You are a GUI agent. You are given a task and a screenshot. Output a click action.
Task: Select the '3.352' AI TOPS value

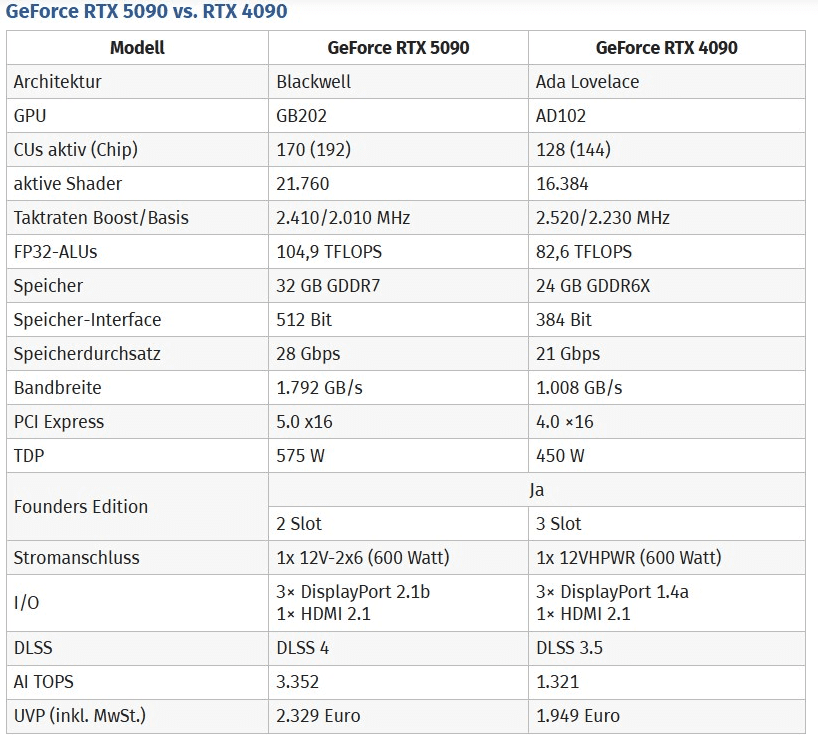click(x=297, y=681)
